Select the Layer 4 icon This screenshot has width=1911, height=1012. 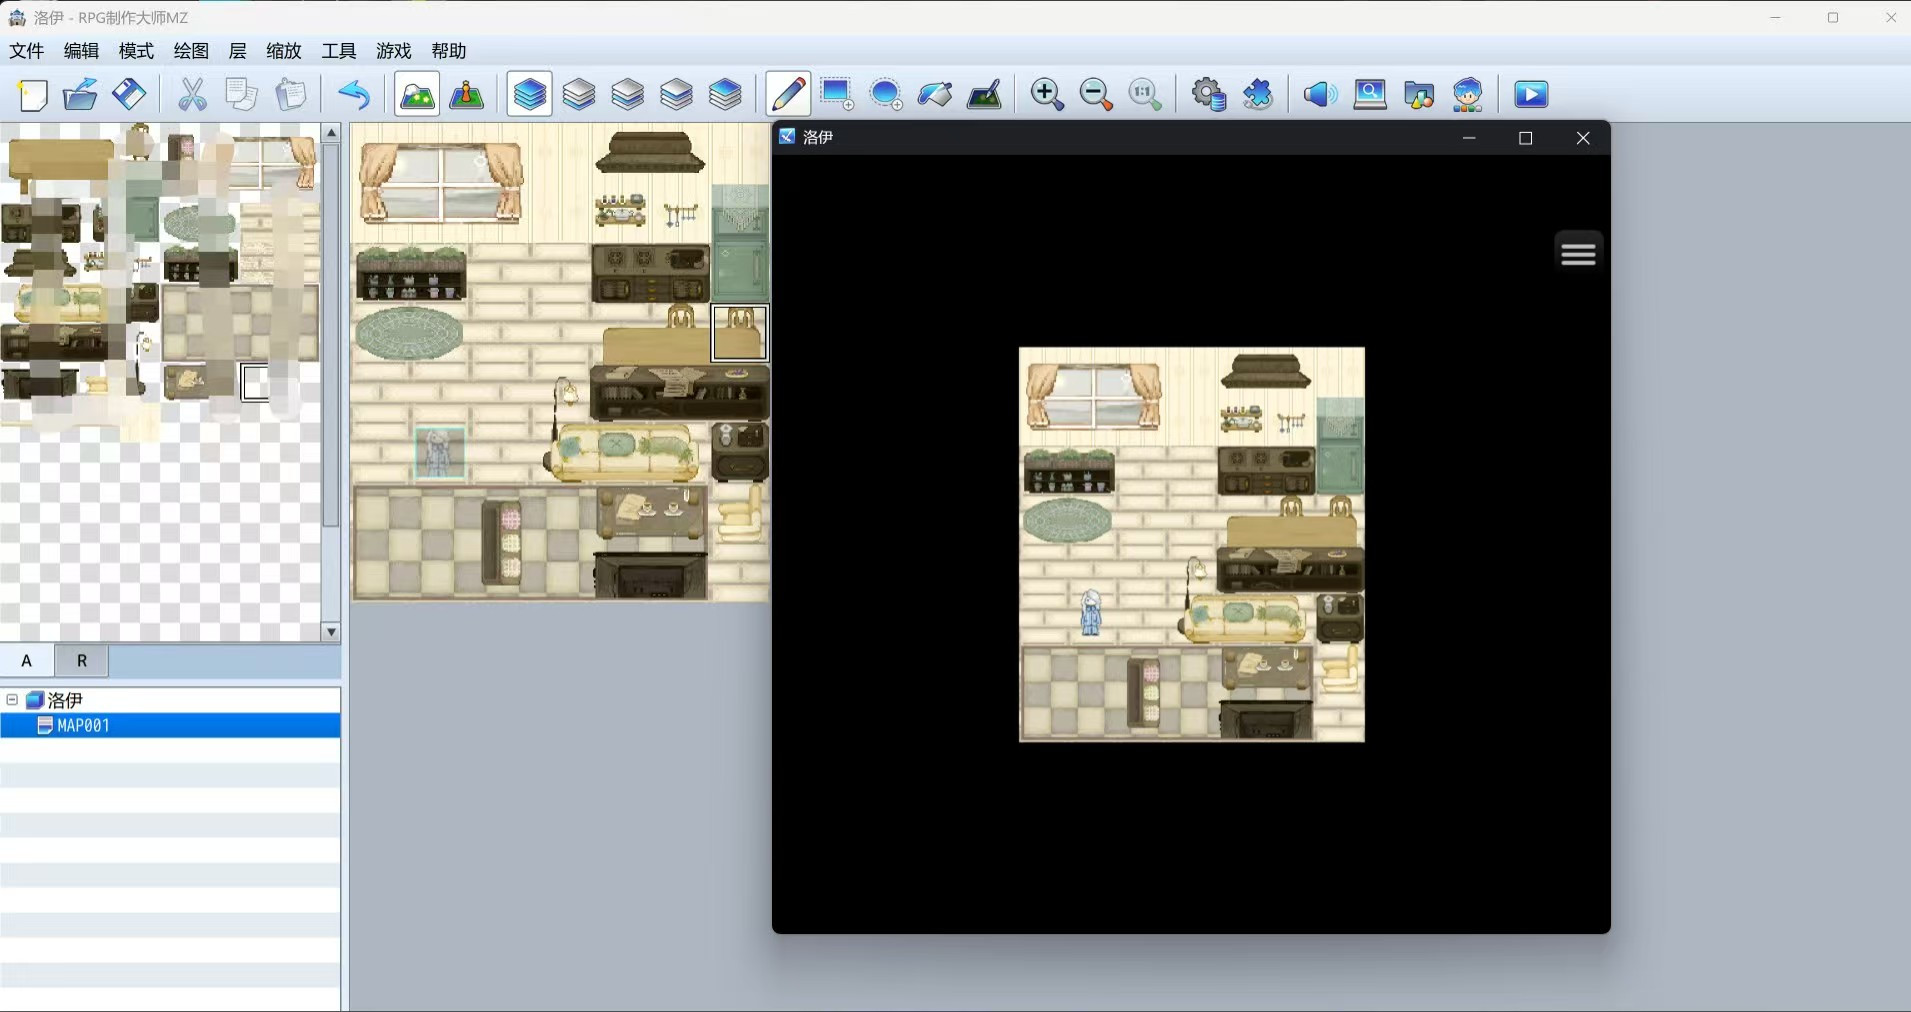click(726, 95)
